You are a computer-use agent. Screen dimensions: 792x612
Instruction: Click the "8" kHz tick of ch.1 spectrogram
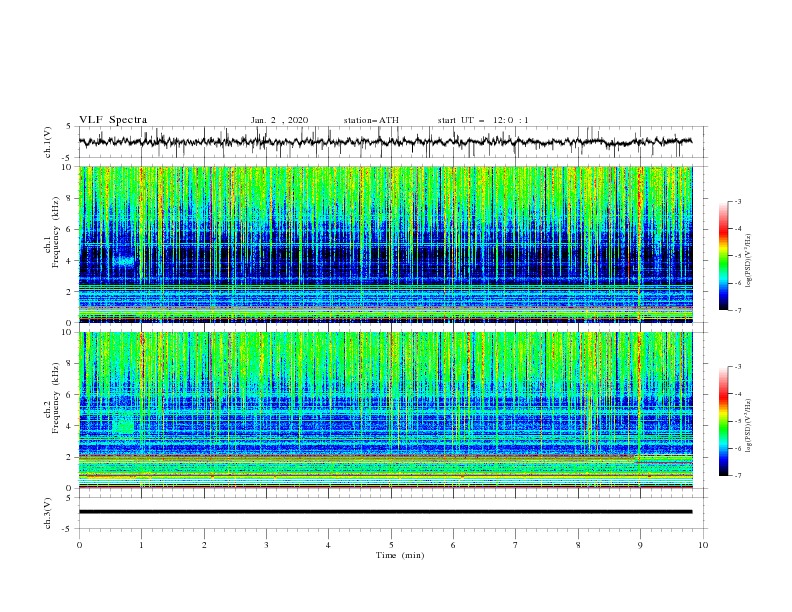(x=70, y=198)
